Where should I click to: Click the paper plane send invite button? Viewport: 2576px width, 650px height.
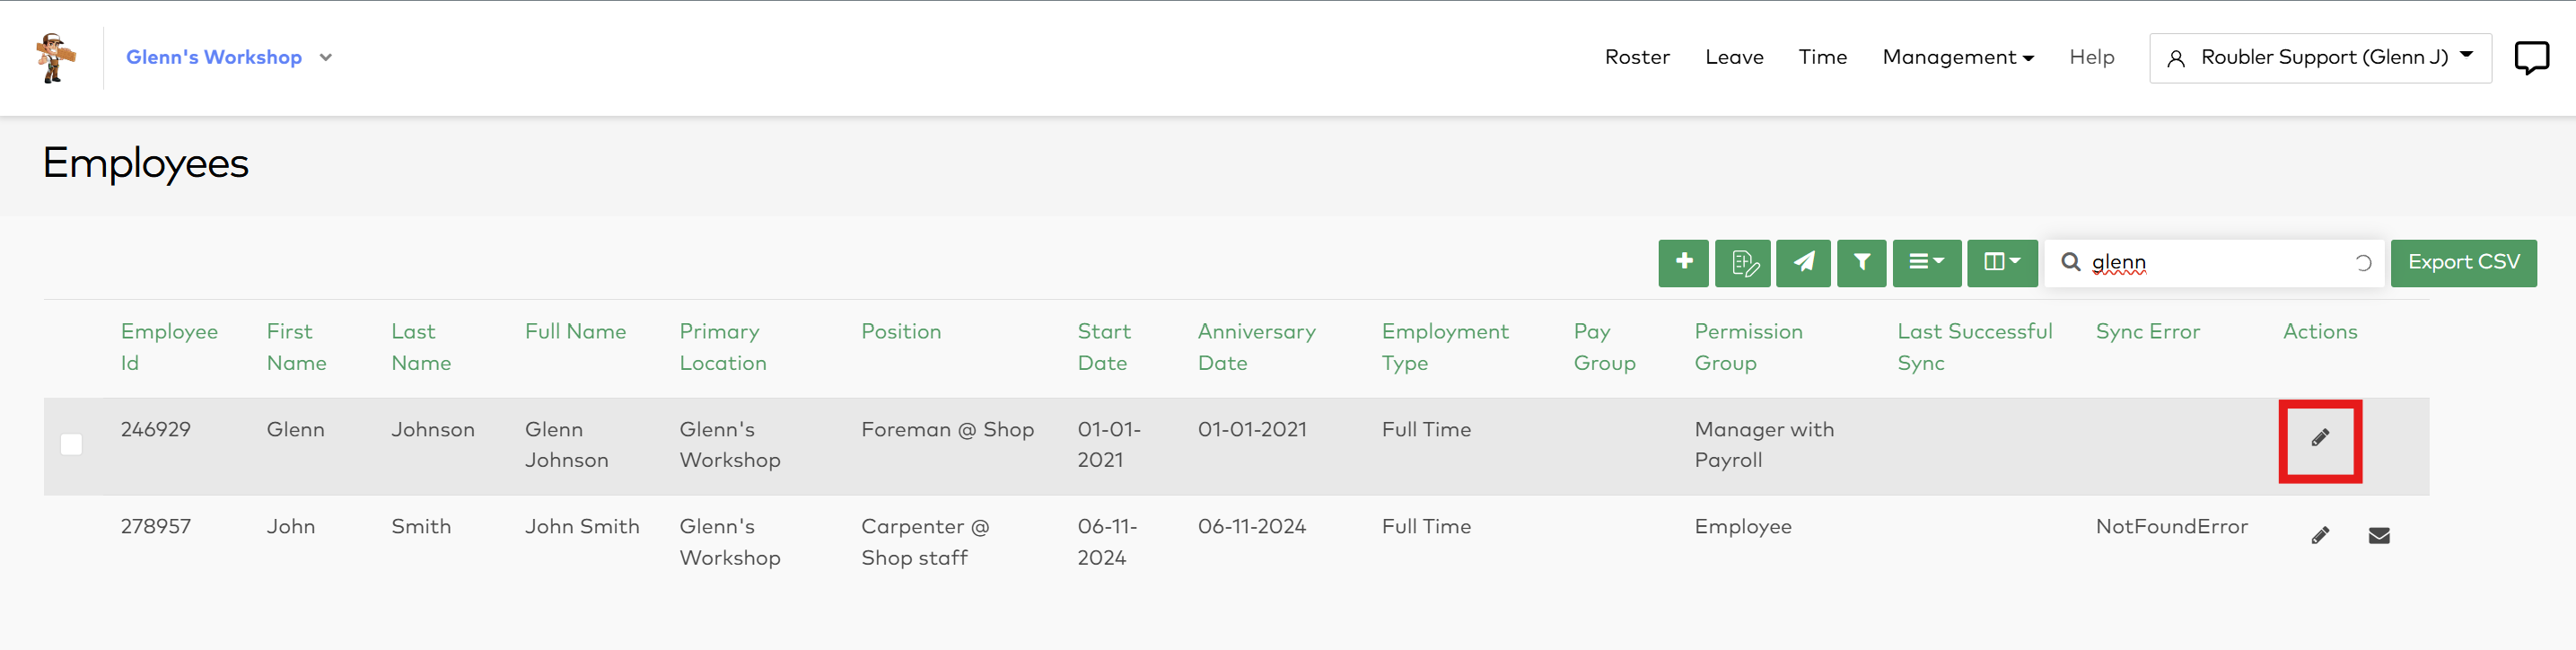click(1803, 262)
